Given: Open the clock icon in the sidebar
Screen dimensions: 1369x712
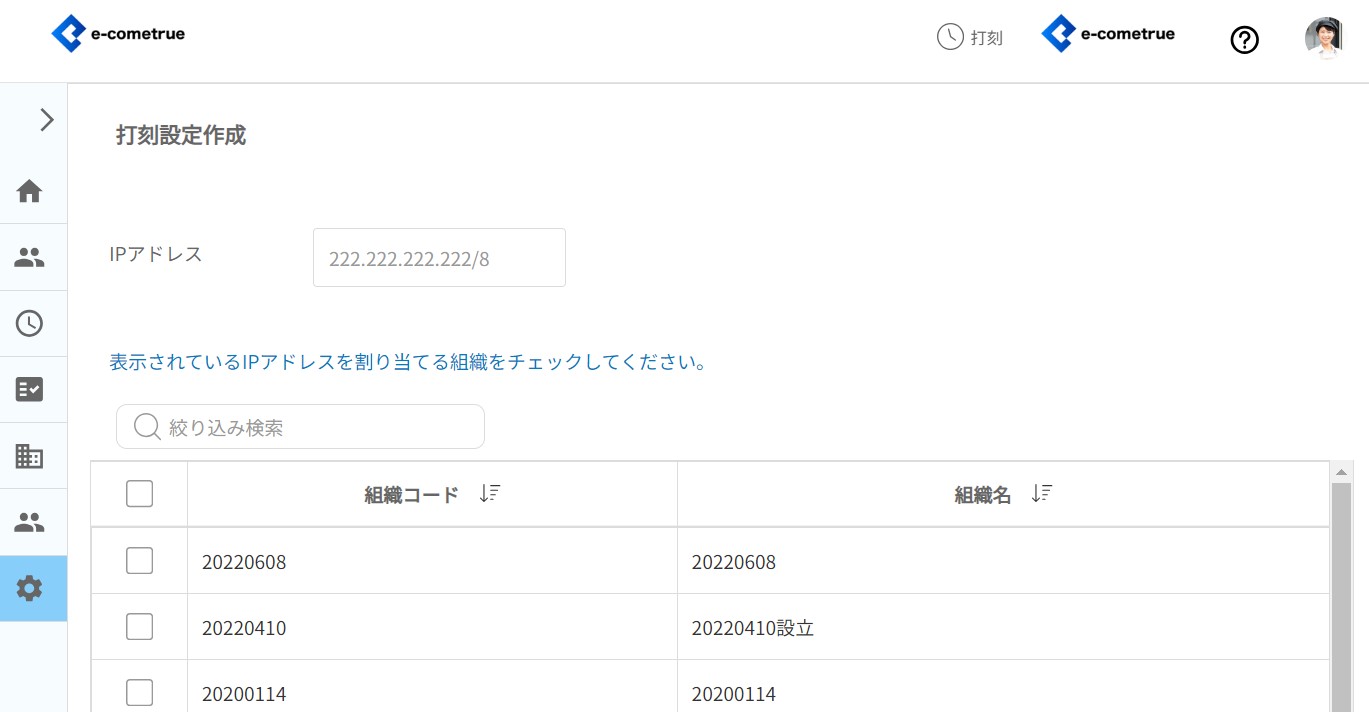Looking at the screenshot, I should [x=29, y=323].
